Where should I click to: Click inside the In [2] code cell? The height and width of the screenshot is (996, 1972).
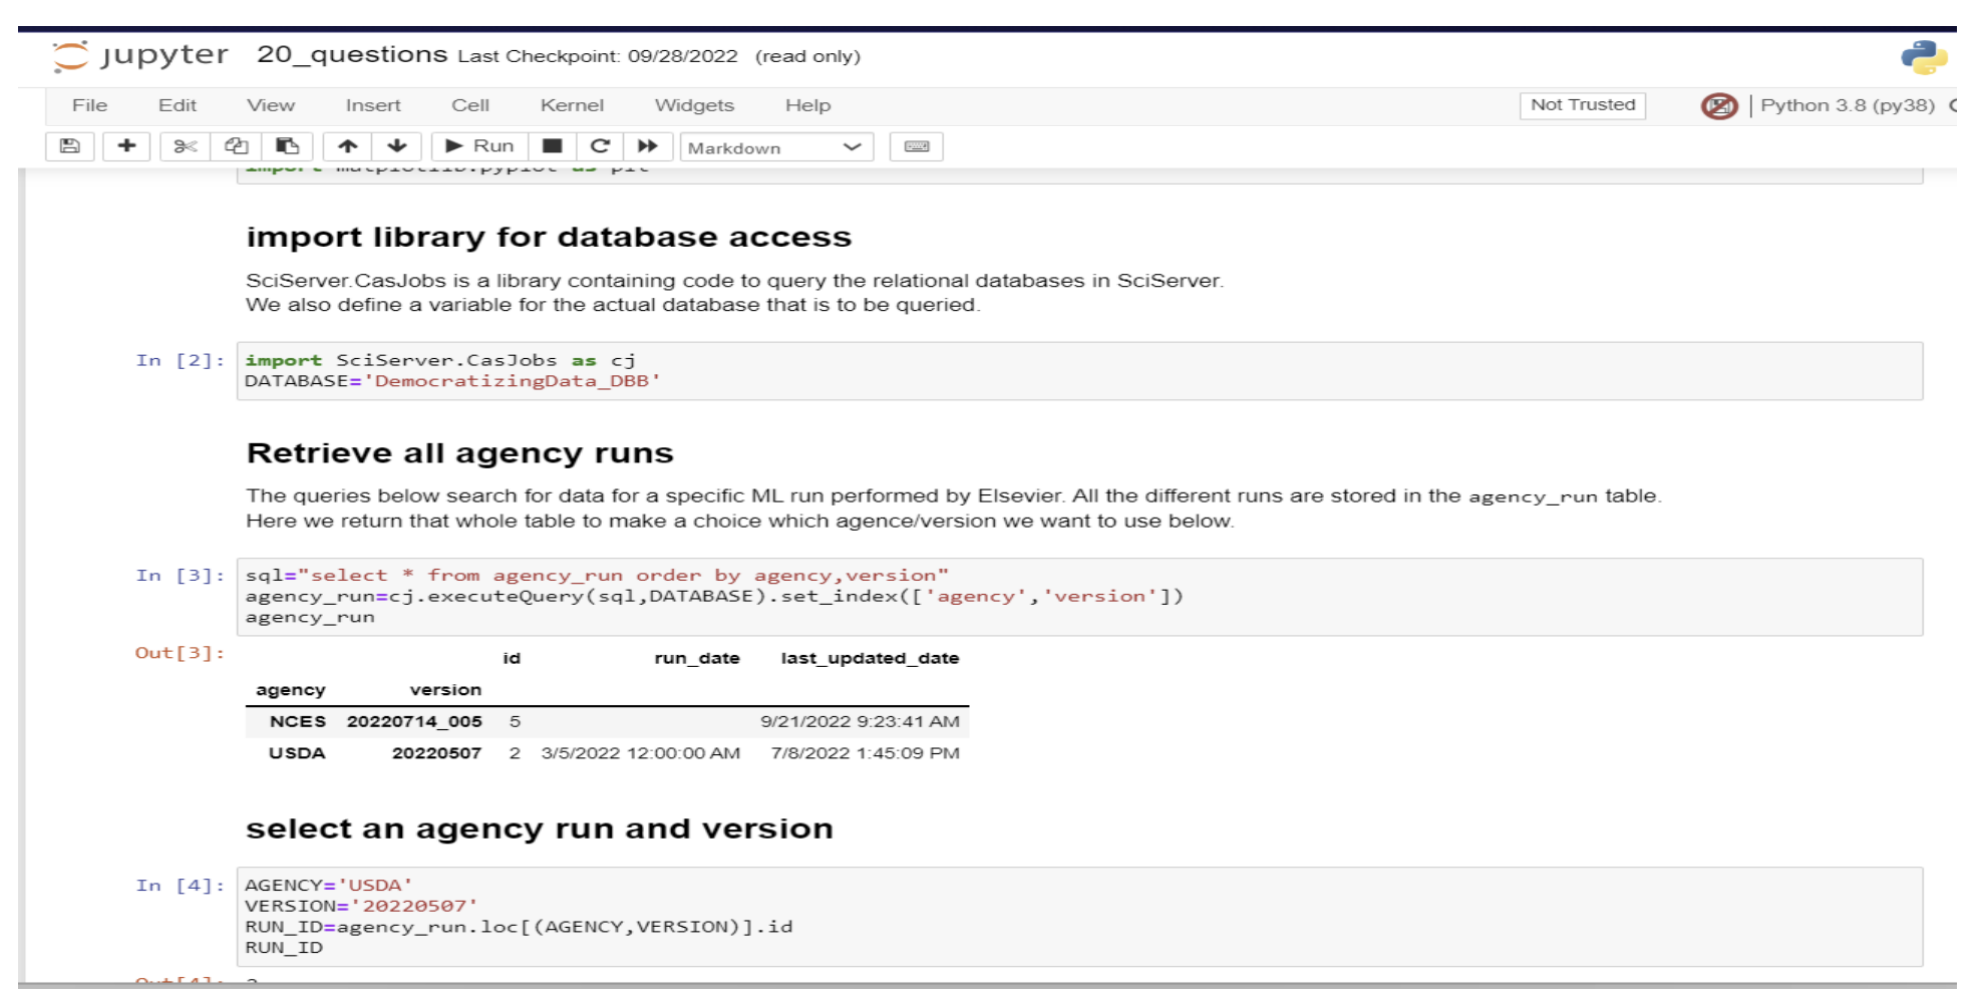point(1079,371)
